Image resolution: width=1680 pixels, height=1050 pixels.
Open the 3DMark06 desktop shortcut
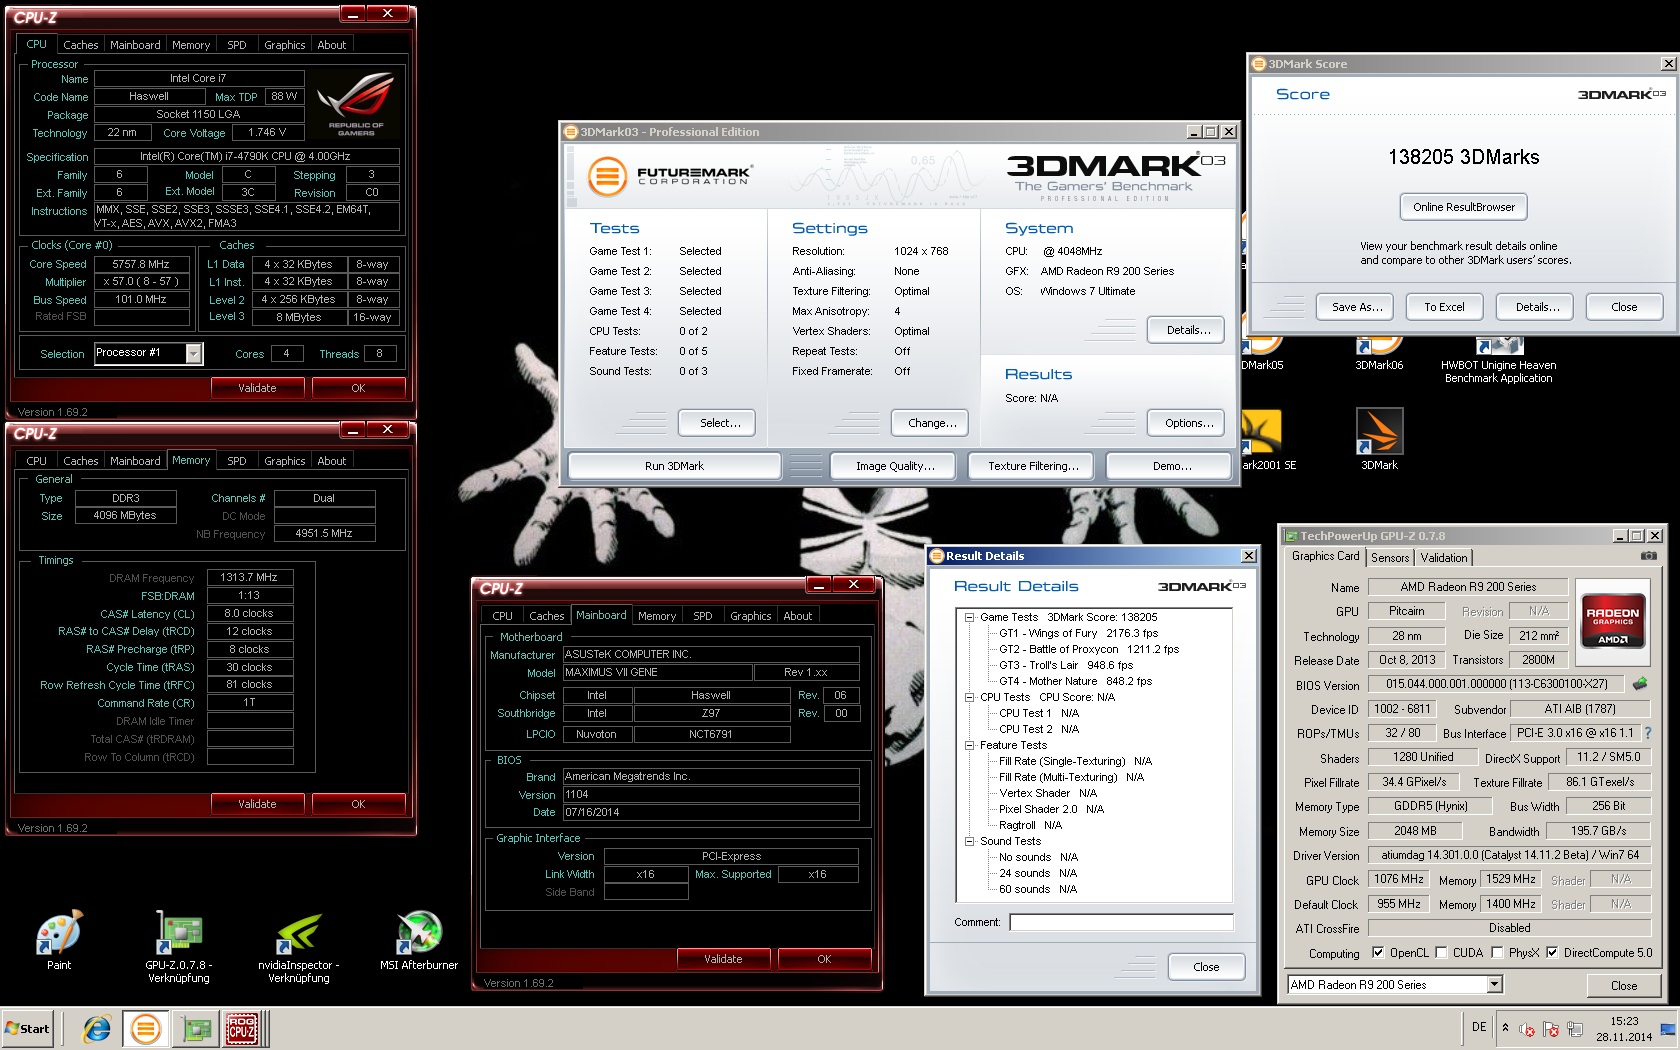coord(1379,355)
